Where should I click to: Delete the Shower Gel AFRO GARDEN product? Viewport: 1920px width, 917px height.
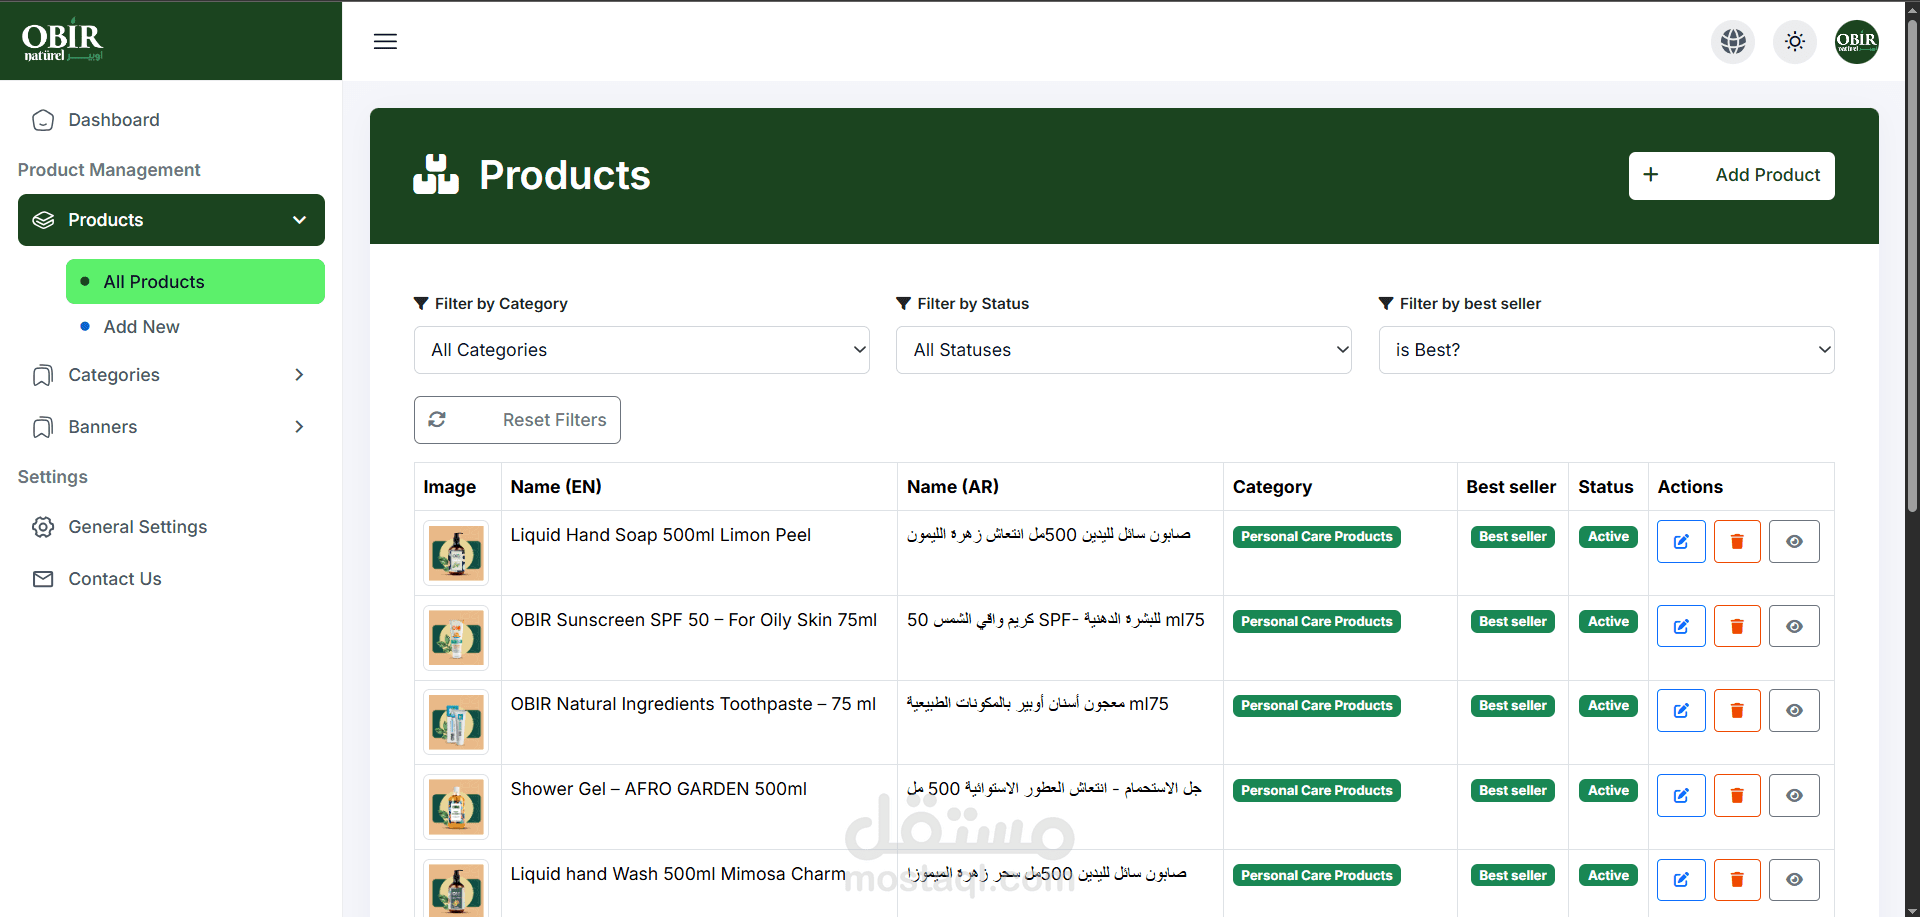click(1737, 795)
